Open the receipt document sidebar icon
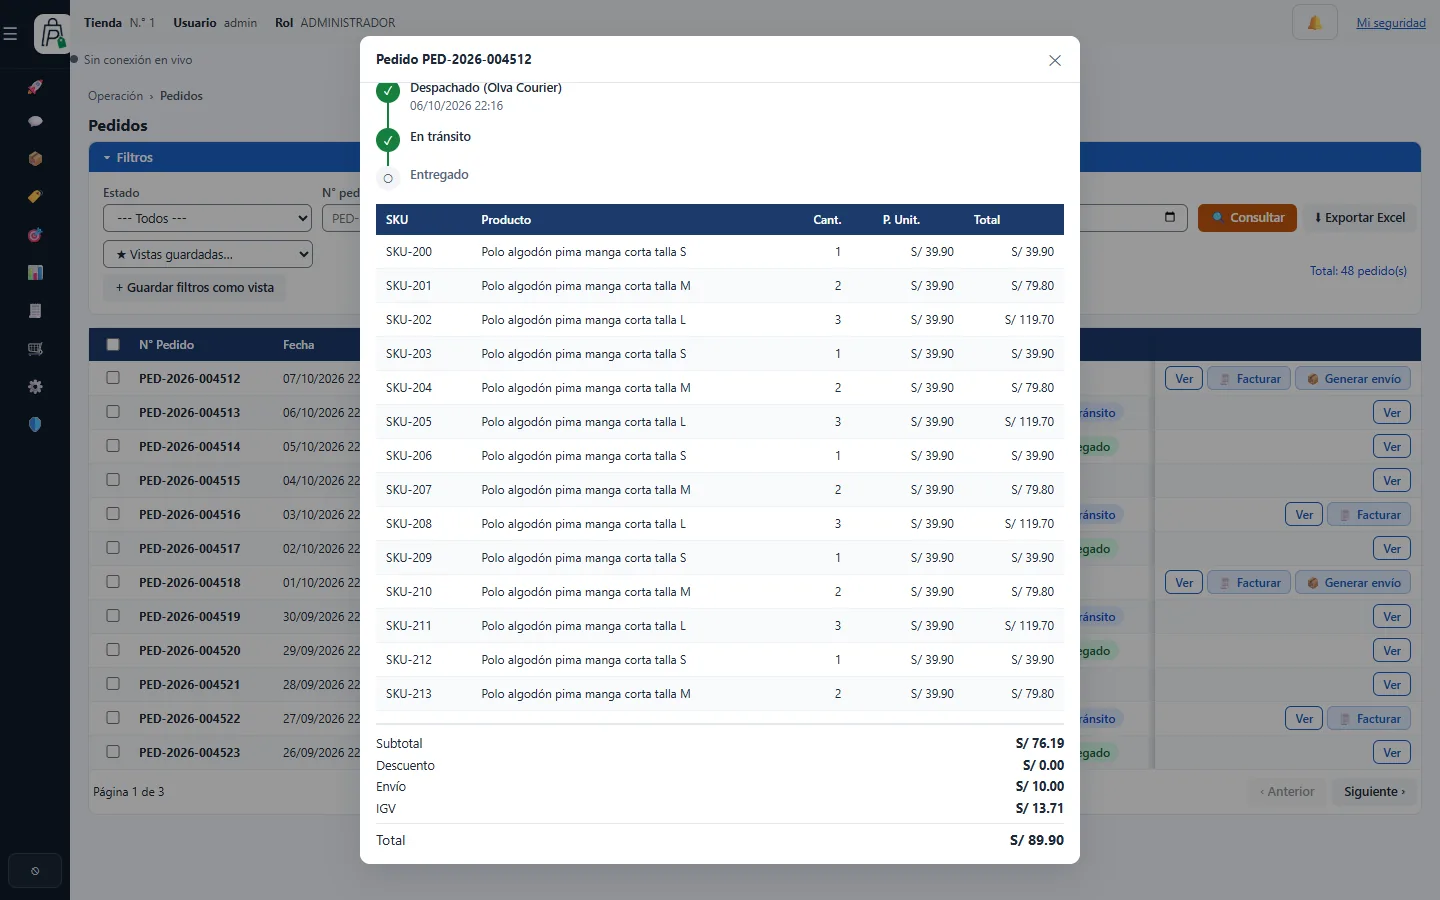 pos(35,311)
